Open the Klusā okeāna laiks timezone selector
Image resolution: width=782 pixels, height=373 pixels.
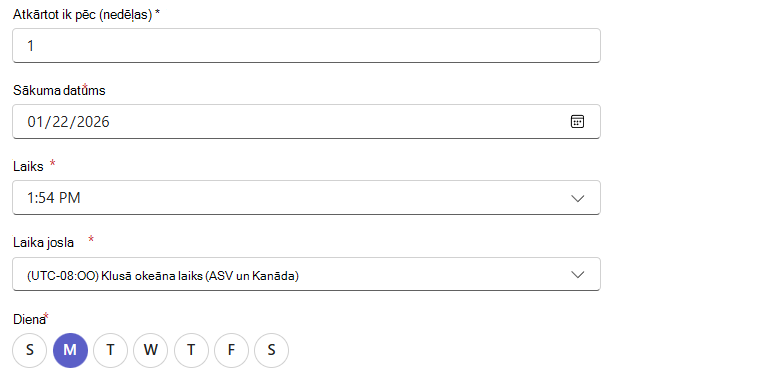pyautogui.click(x=306, y=274)
